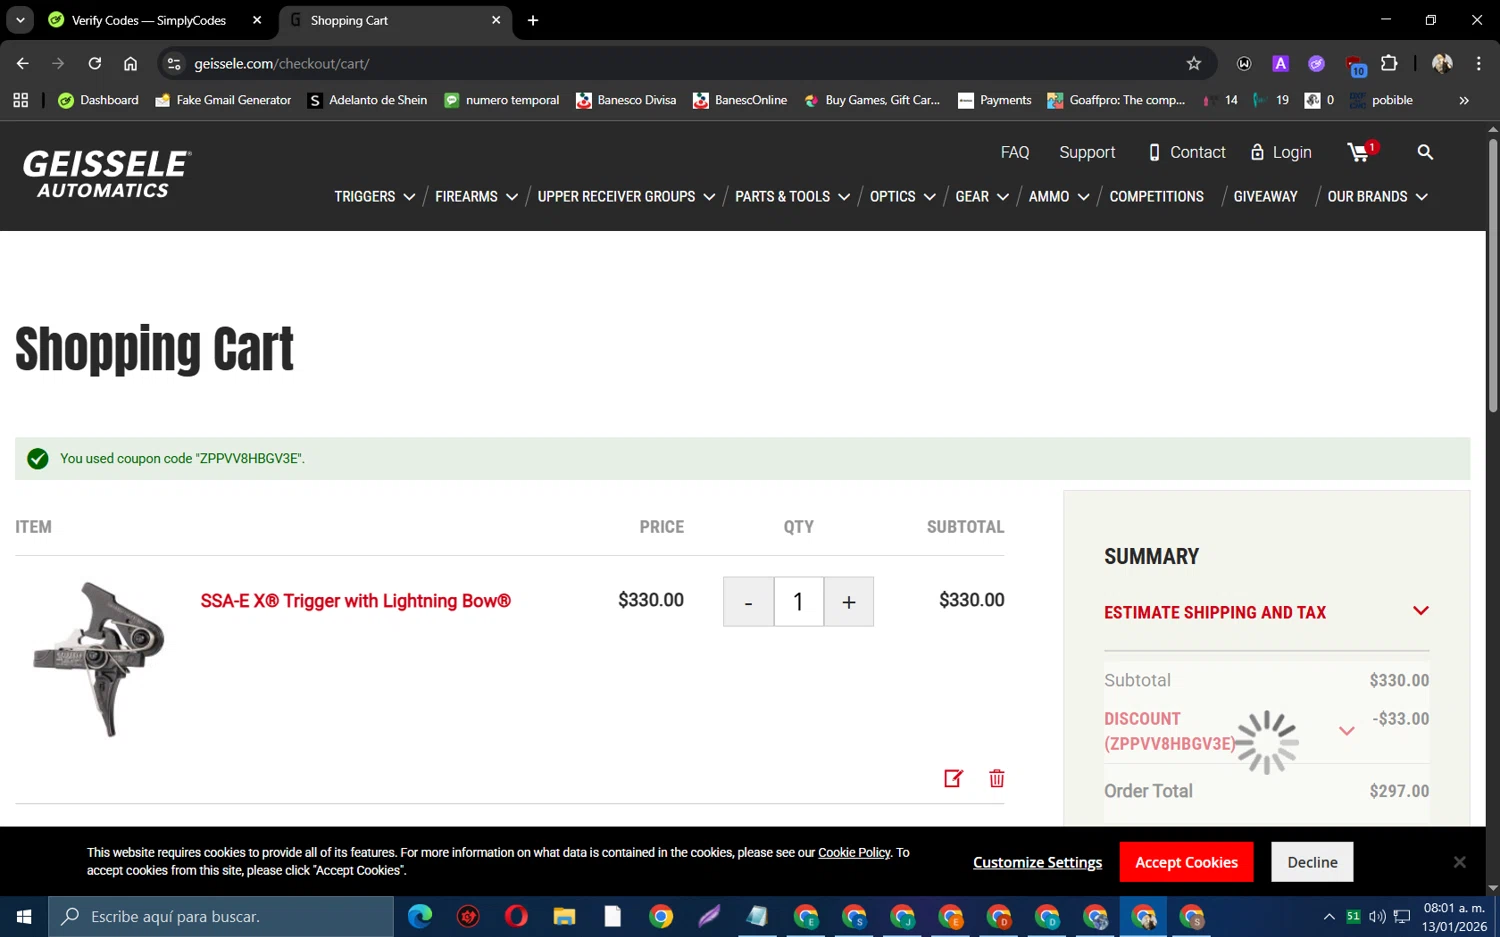Expand the discount details chevron

1347,731
